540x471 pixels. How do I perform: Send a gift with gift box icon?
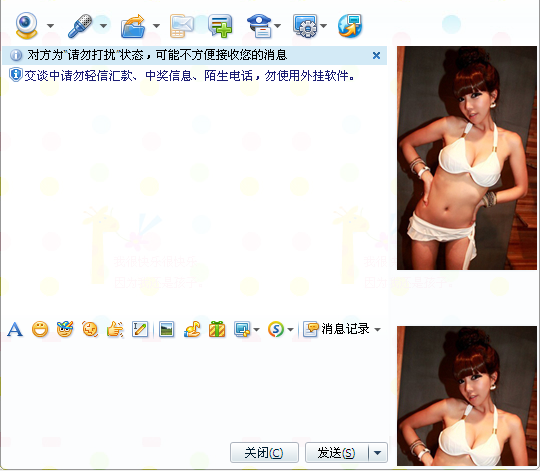217,329
